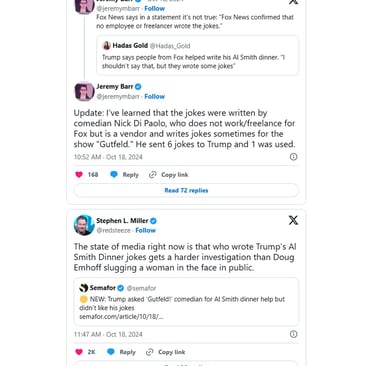Click the reply bubble icon on Barr's tweet
The height and width of the screenshot is (366, 375).
[x=114, y=174]
